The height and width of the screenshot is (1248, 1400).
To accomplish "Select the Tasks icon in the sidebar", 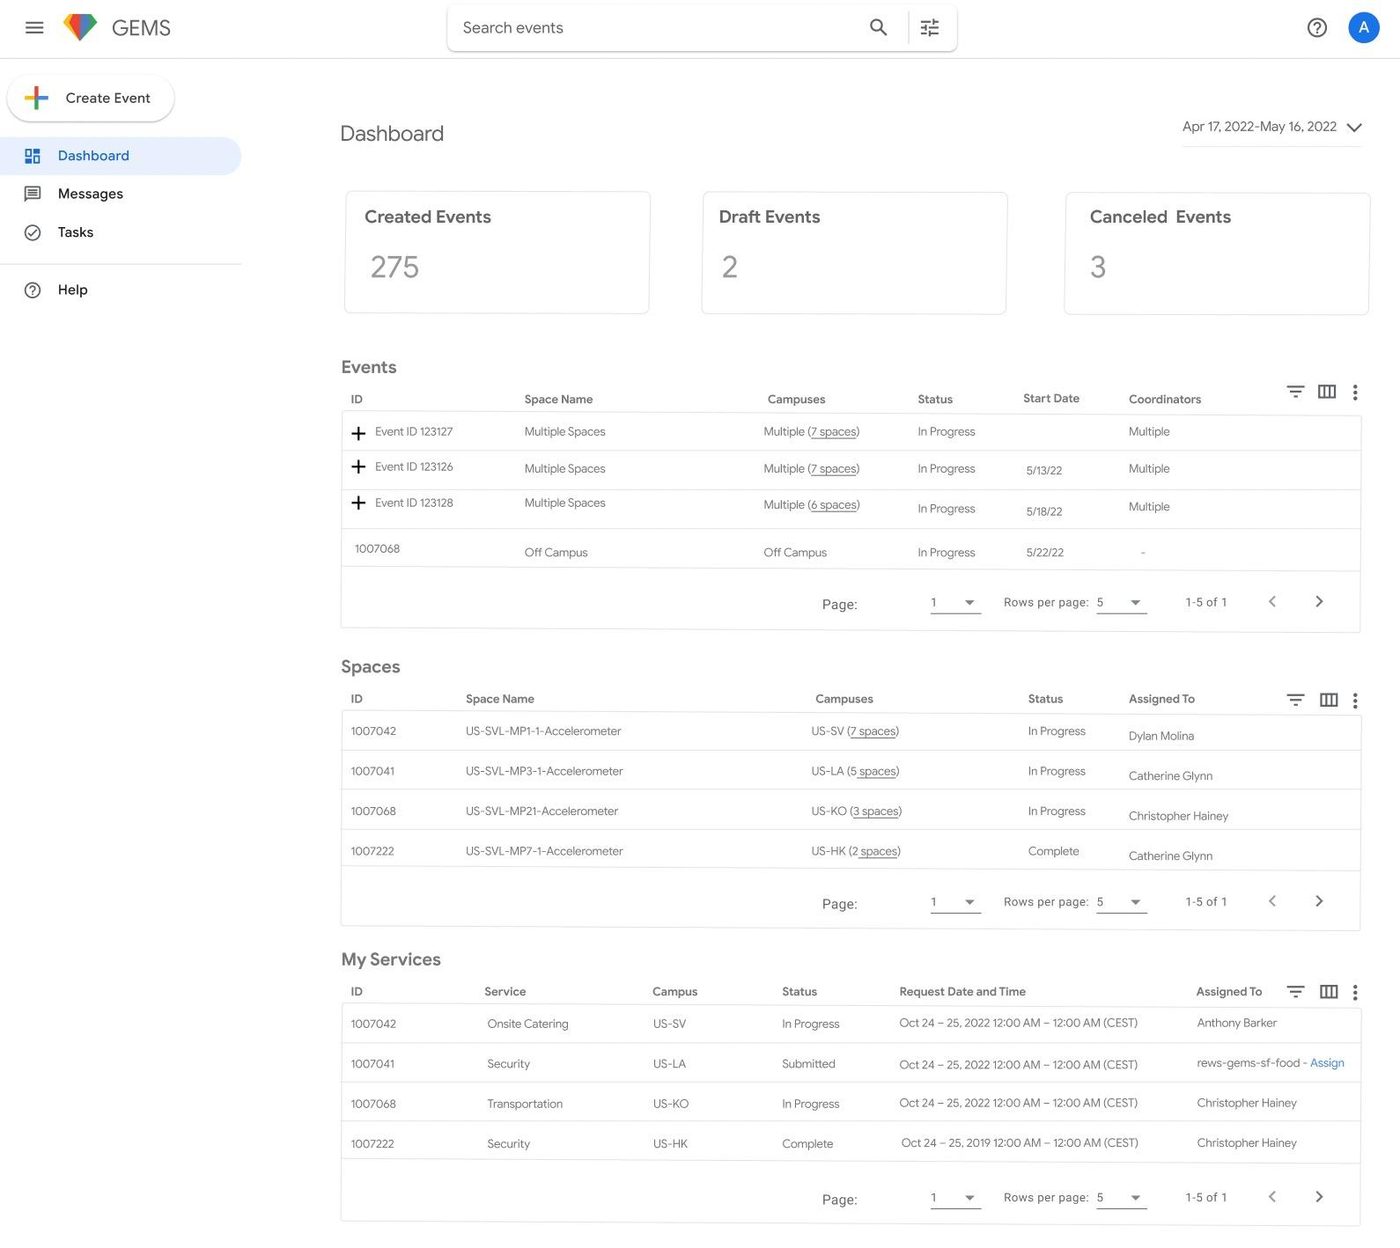I will click(33, 231).
